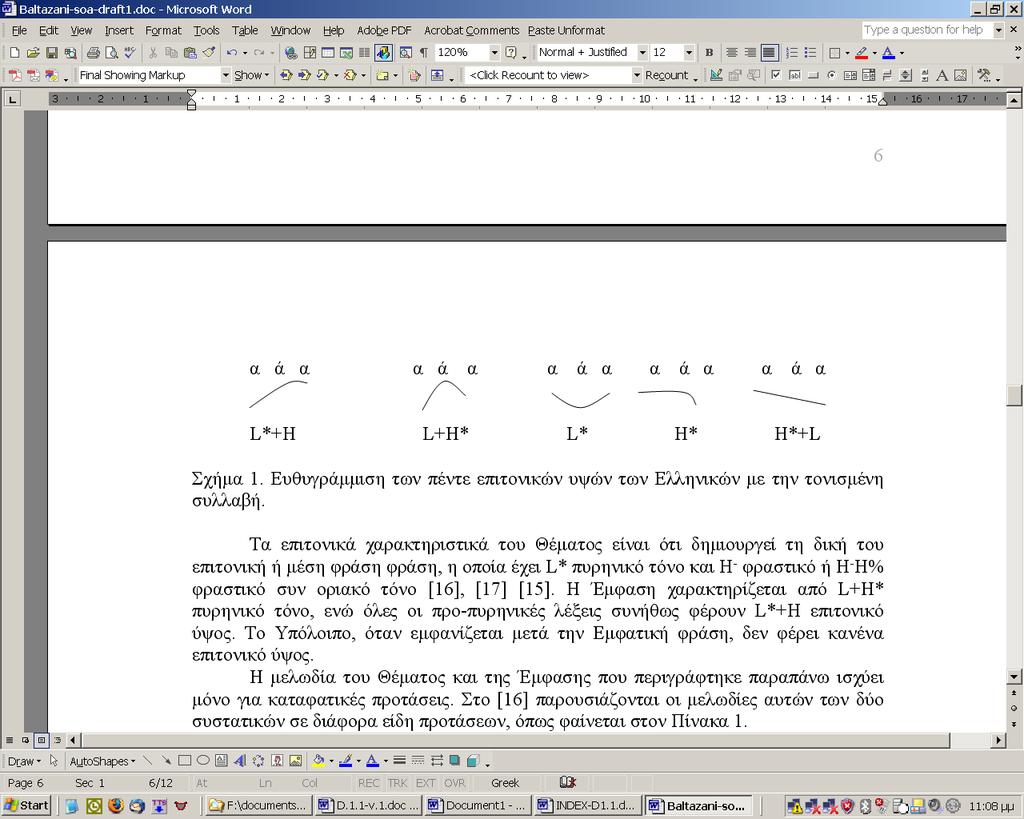
Task: Click Paste Unformat in menu bar
Action: (x=566, y=31)
